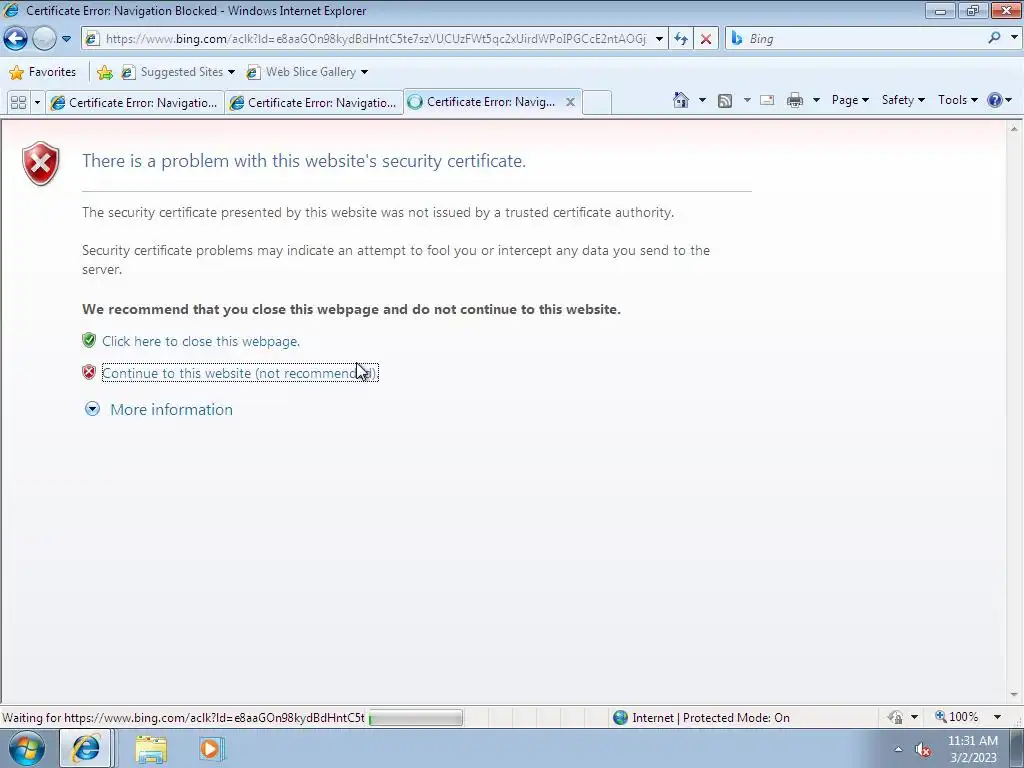Click the Read Mail envelope icon
Screen dimensions: 1024x768
[x=767, y=100]
